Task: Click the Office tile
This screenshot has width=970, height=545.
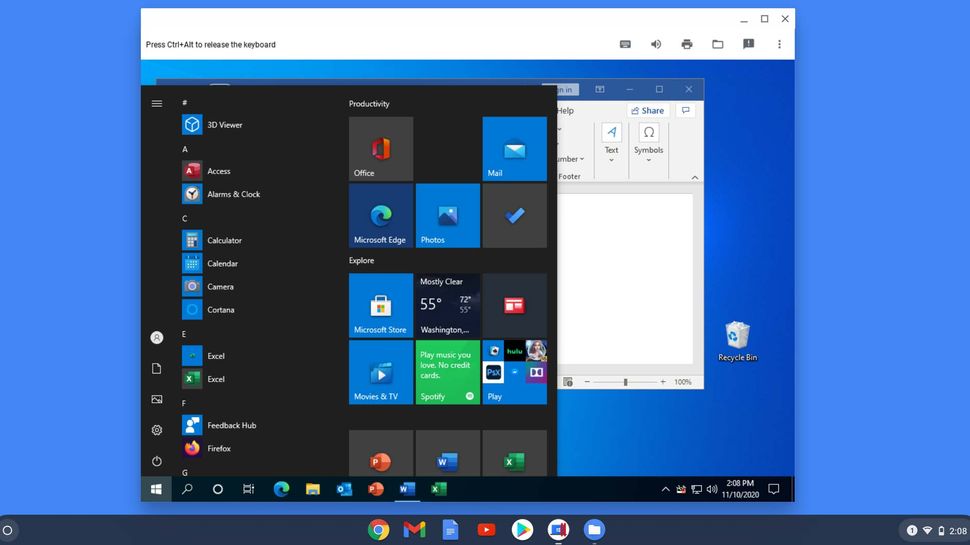Action: click(x=381, y=149)
